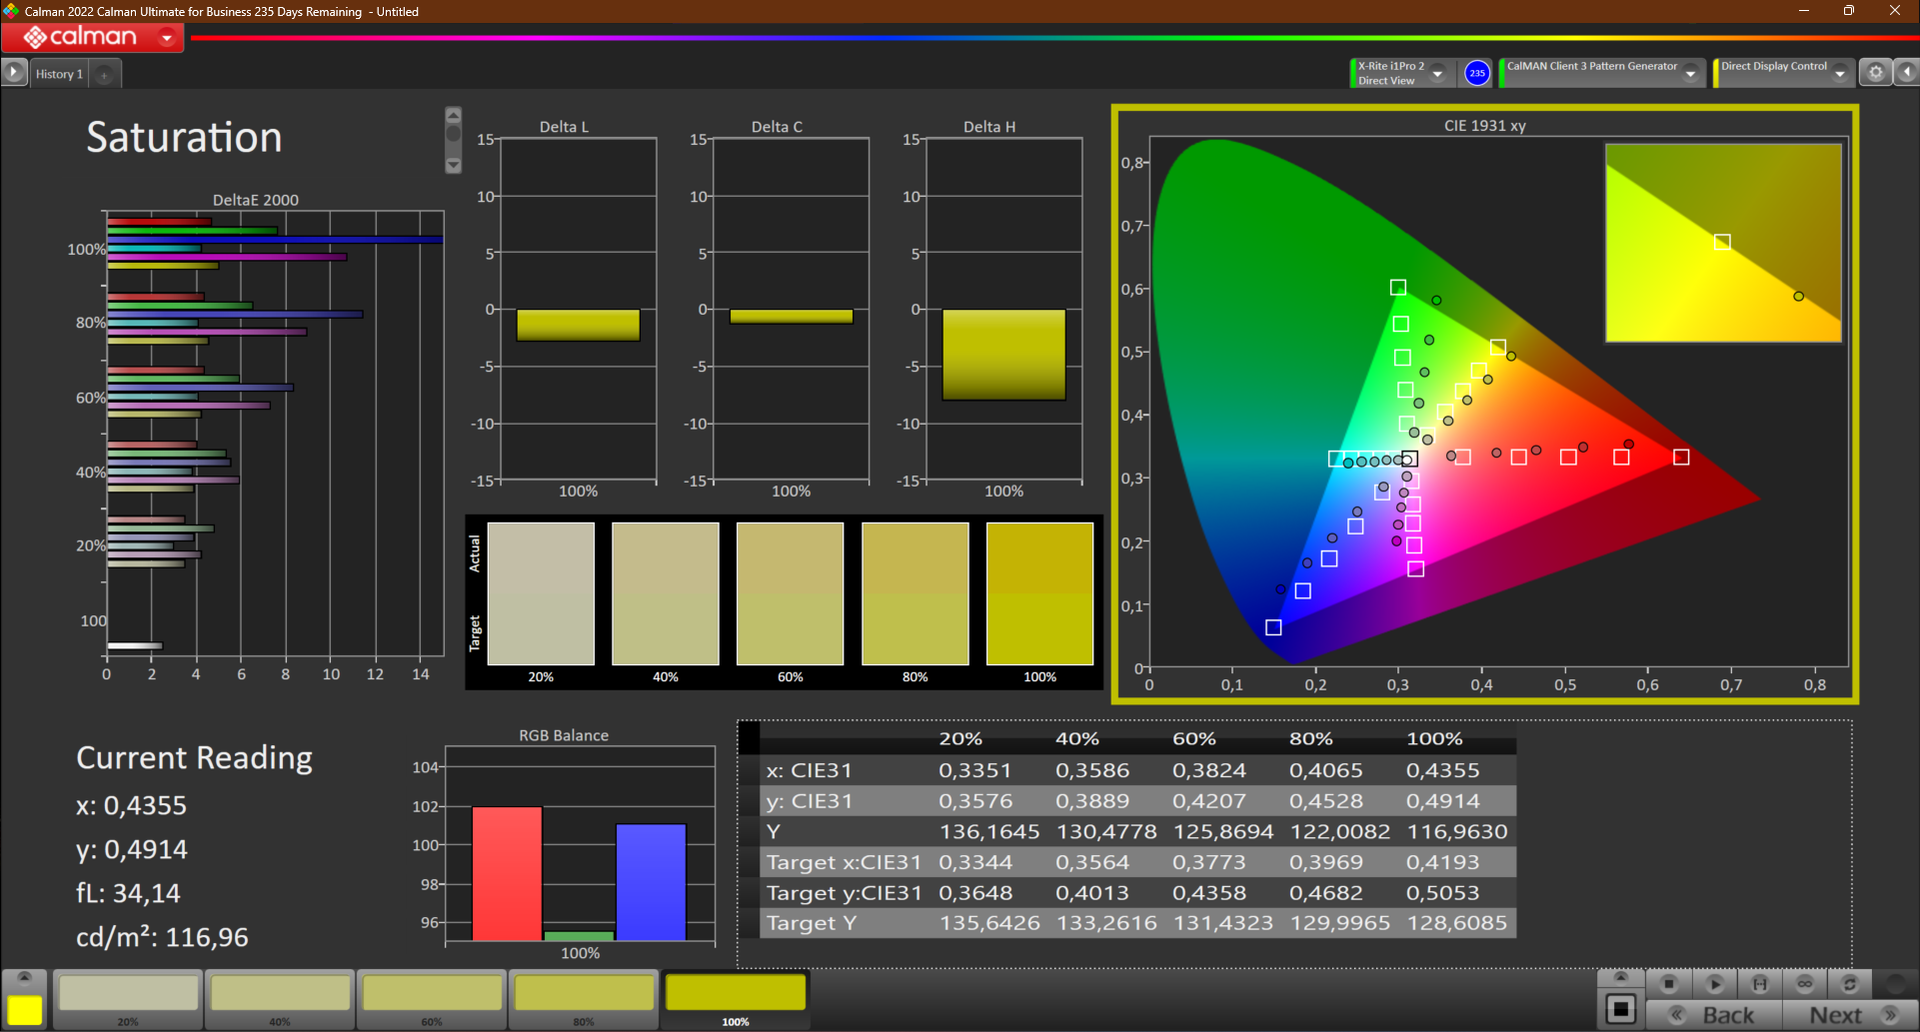Click the play arrow beside History 1
Image resolution: width=1920 pixels, height=1032 pixels.
(14, 73)
